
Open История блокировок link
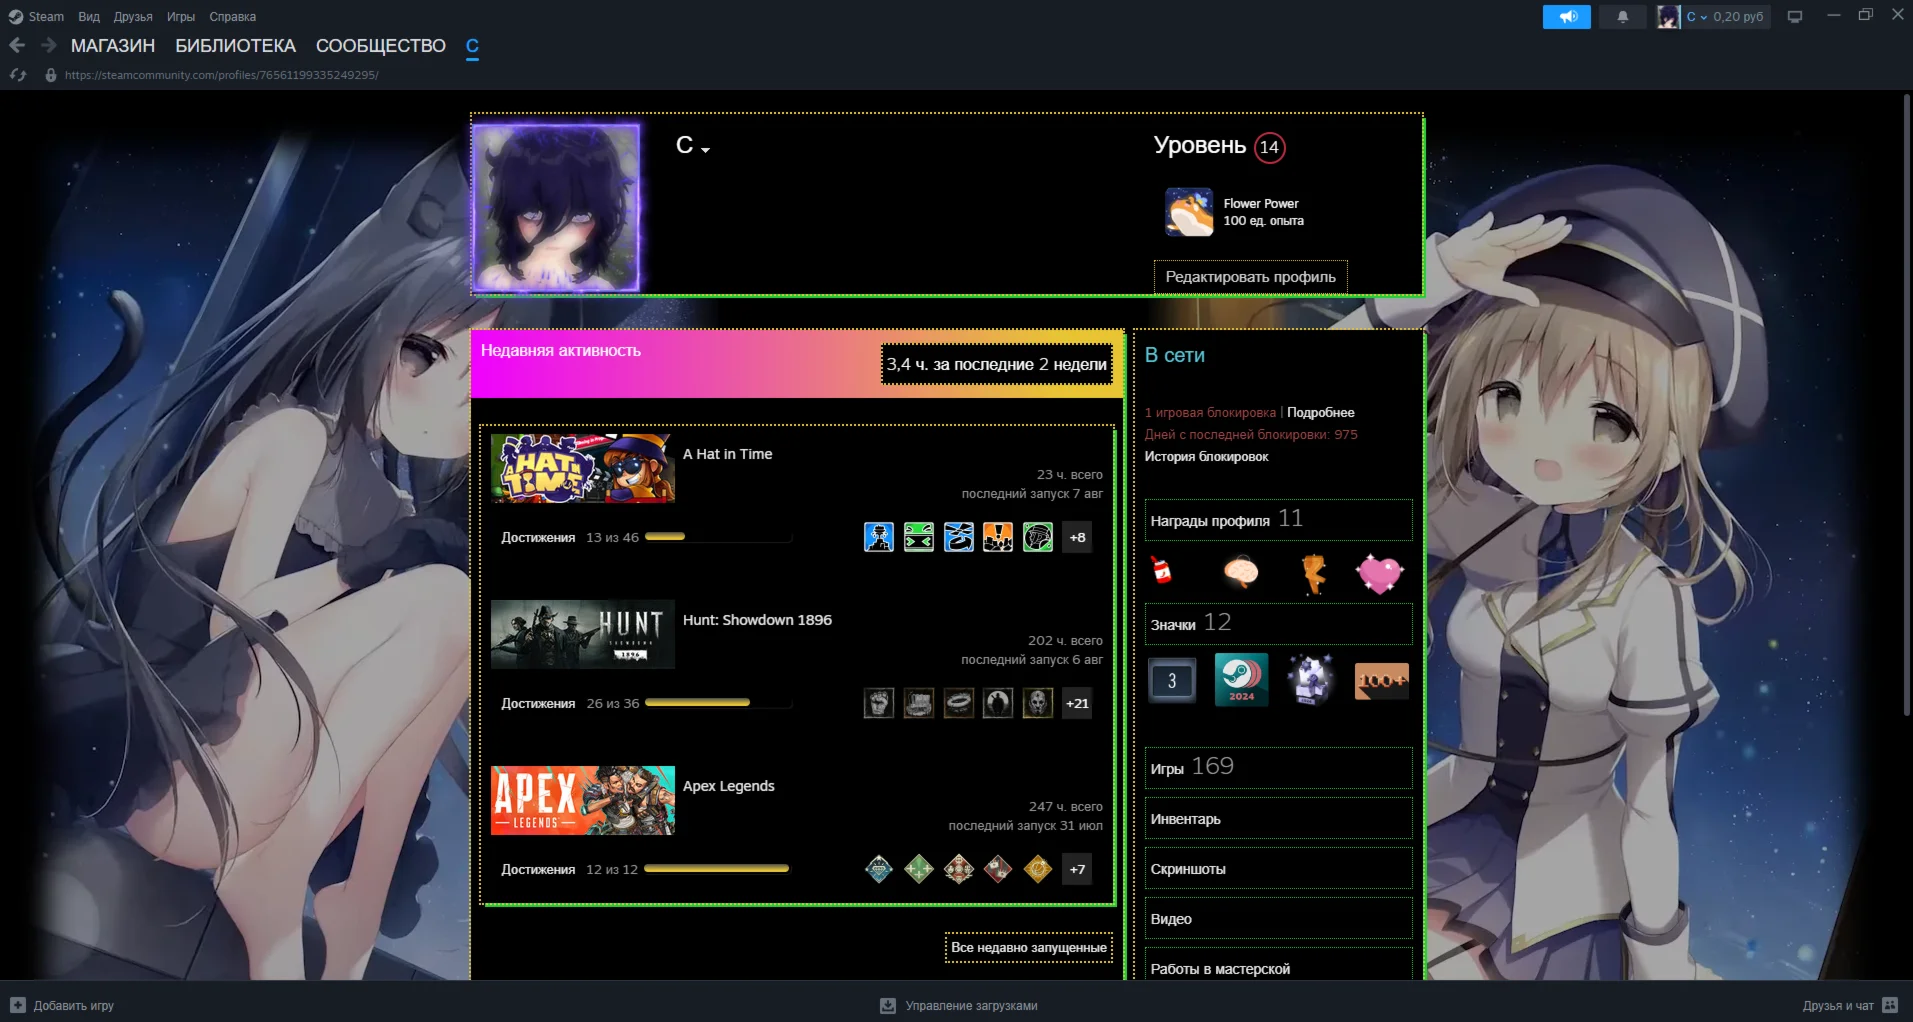[1207, 456]
